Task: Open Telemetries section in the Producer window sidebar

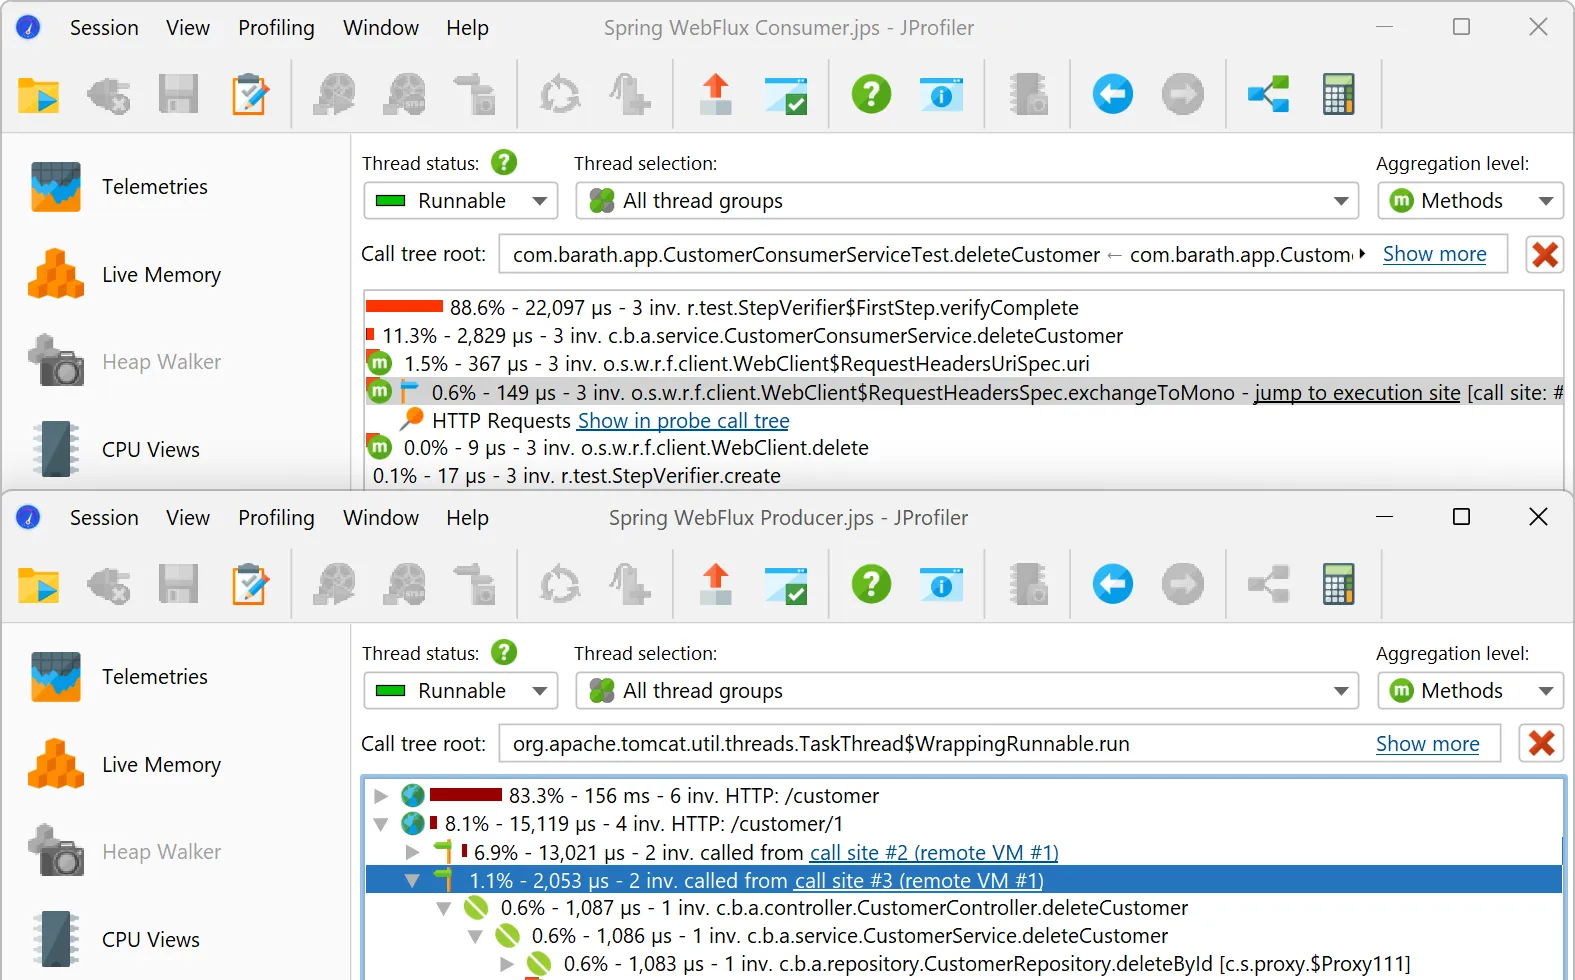Action: click(x=120, y=677)
